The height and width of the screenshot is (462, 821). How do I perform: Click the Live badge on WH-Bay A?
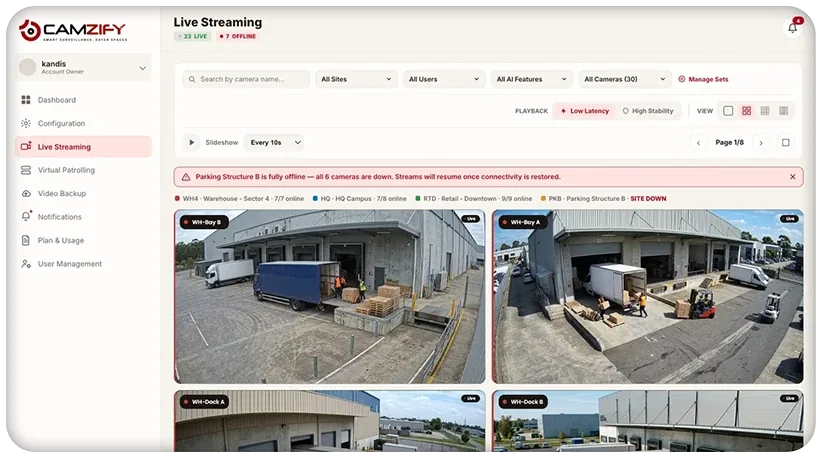click(x=789, y=219)
